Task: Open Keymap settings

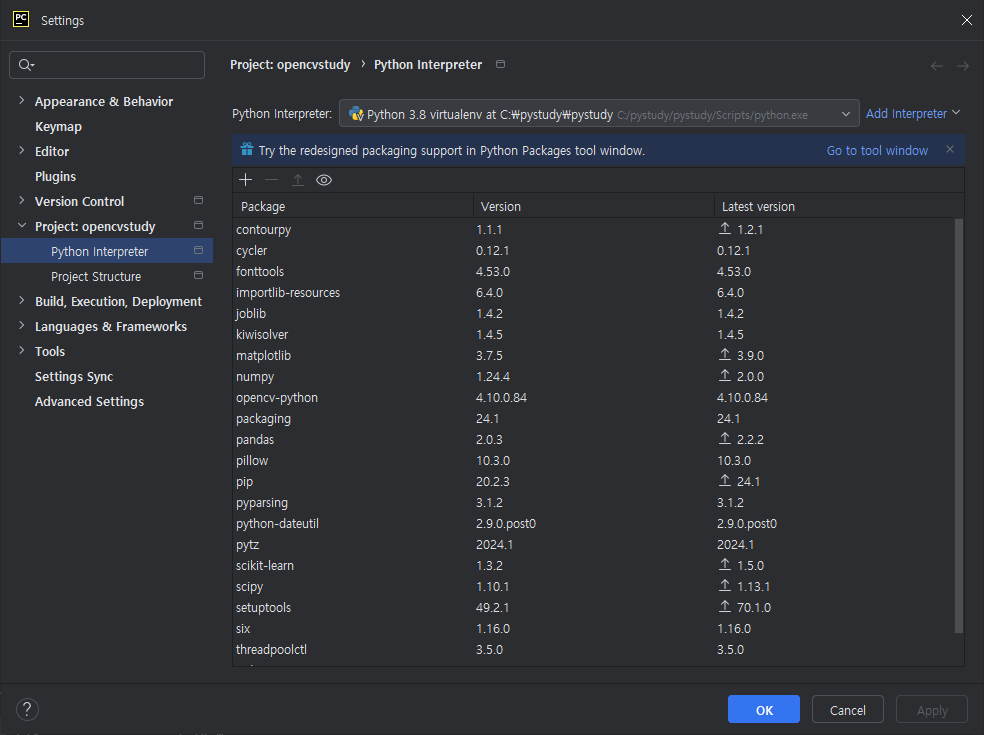Action: click(x=58, y=127)
